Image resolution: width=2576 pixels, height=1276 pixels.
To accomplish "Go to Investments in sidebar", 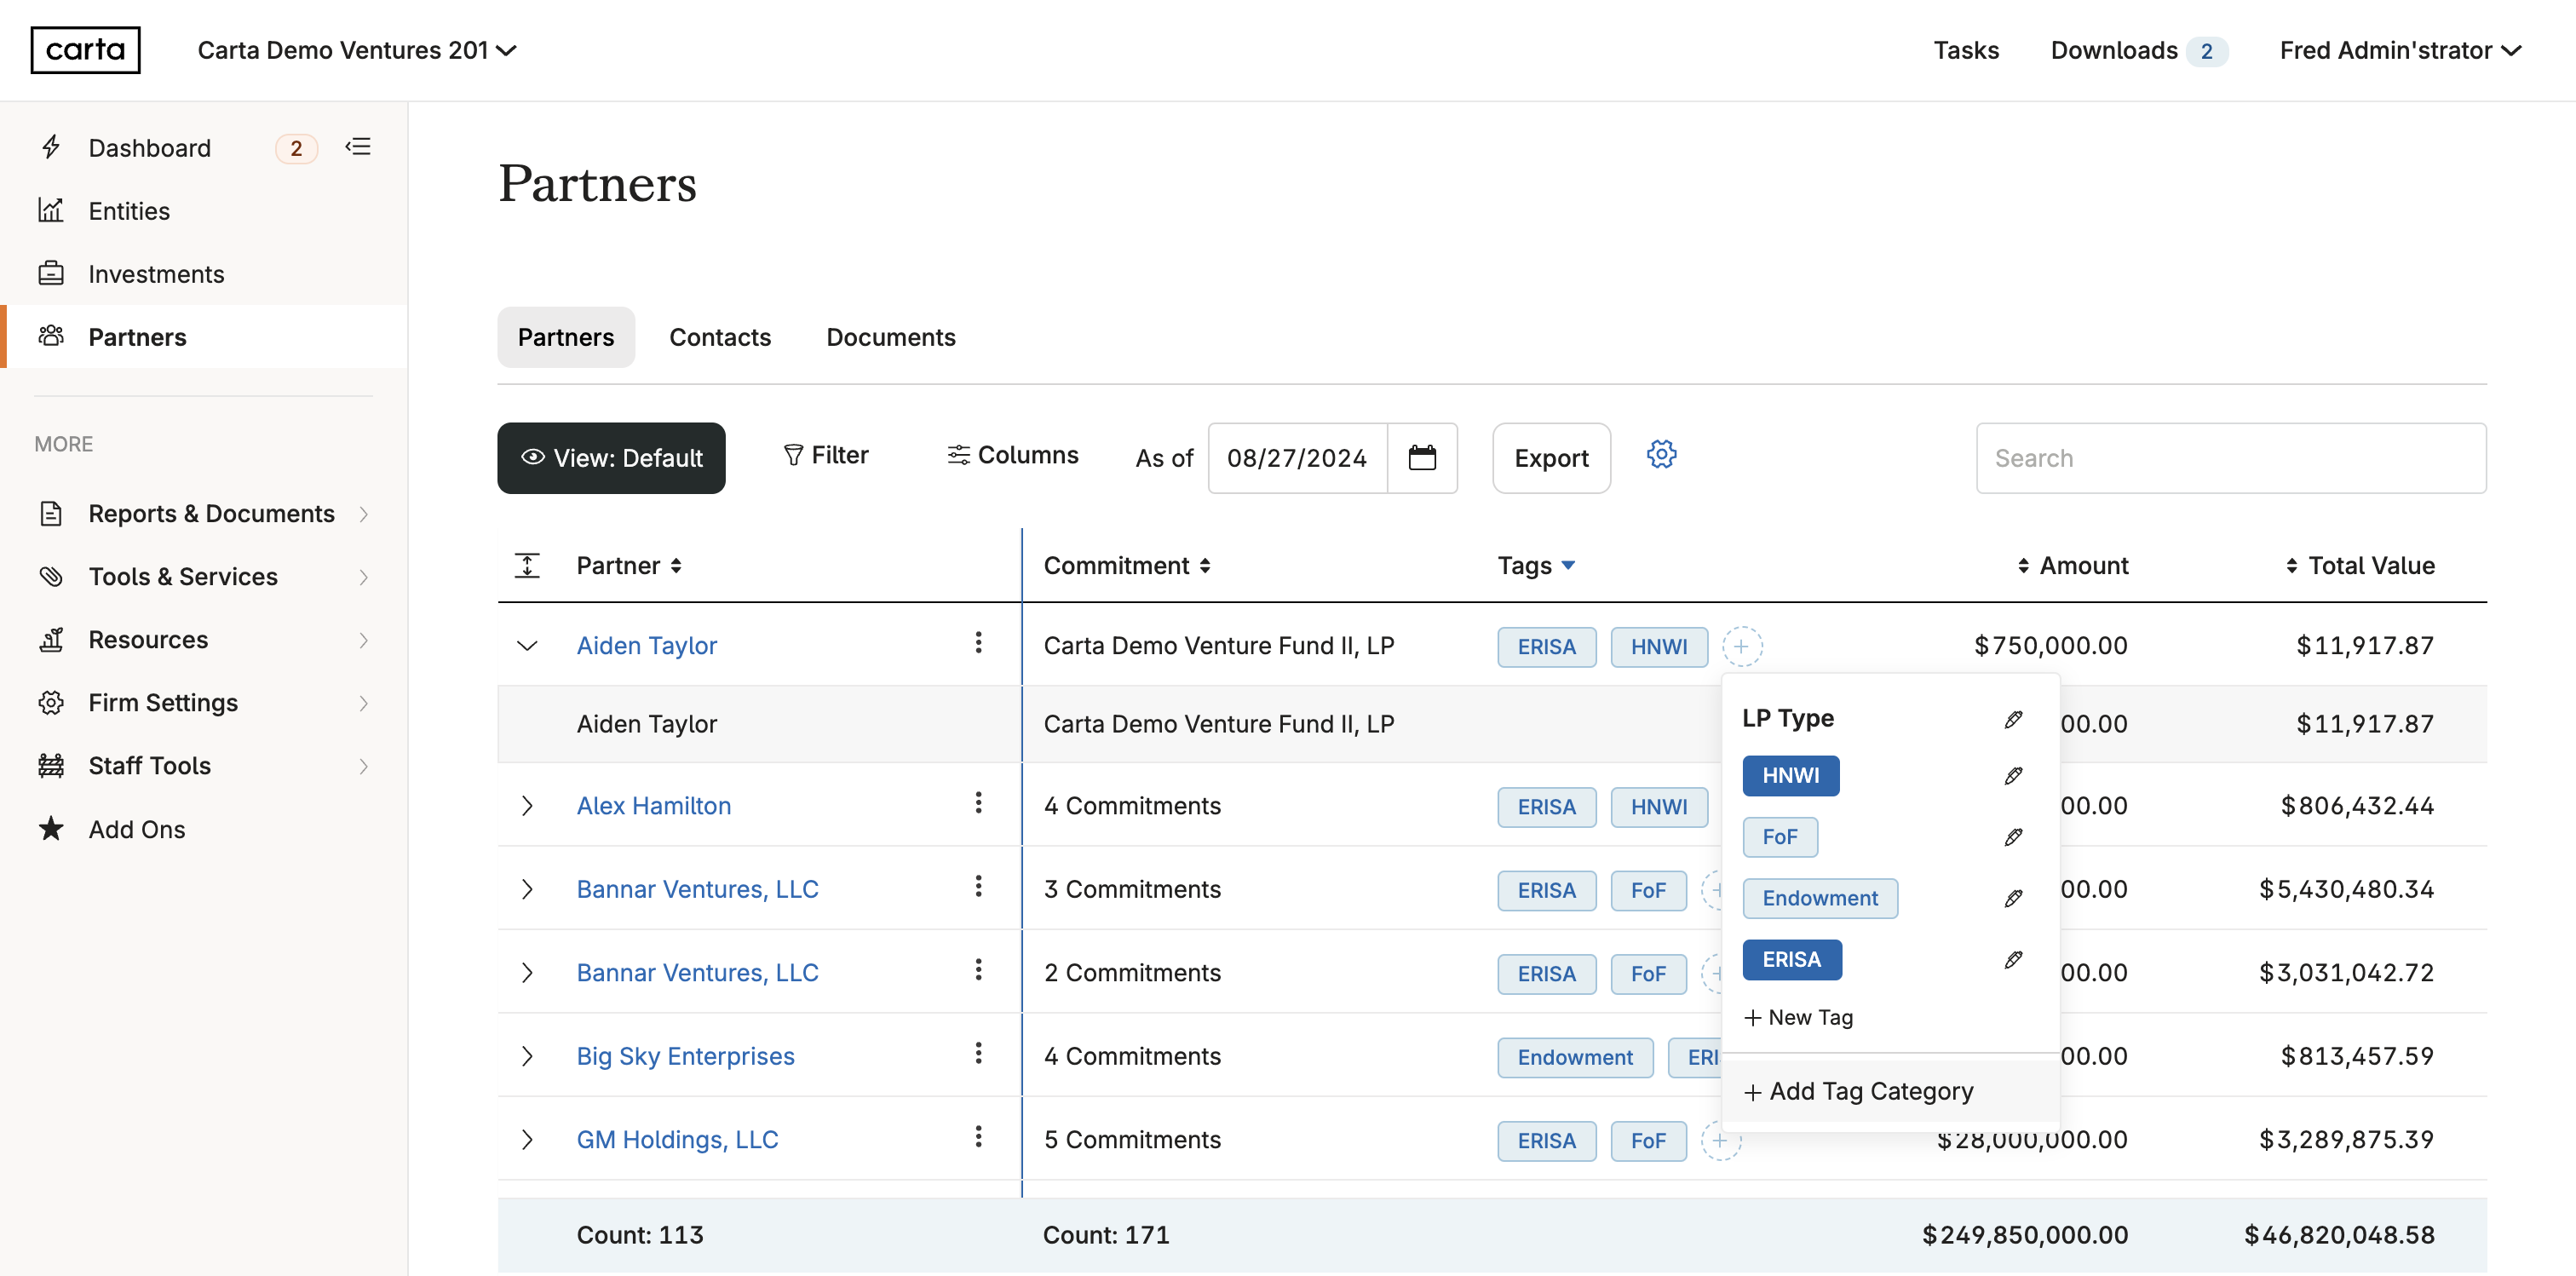I will [x=156, y=274].
